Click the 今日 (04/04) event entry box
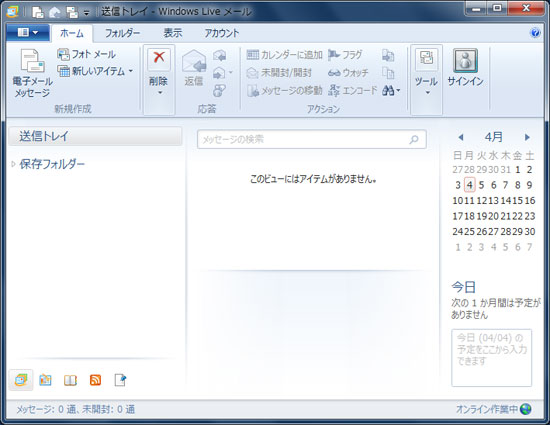 (x=491, y=358)
